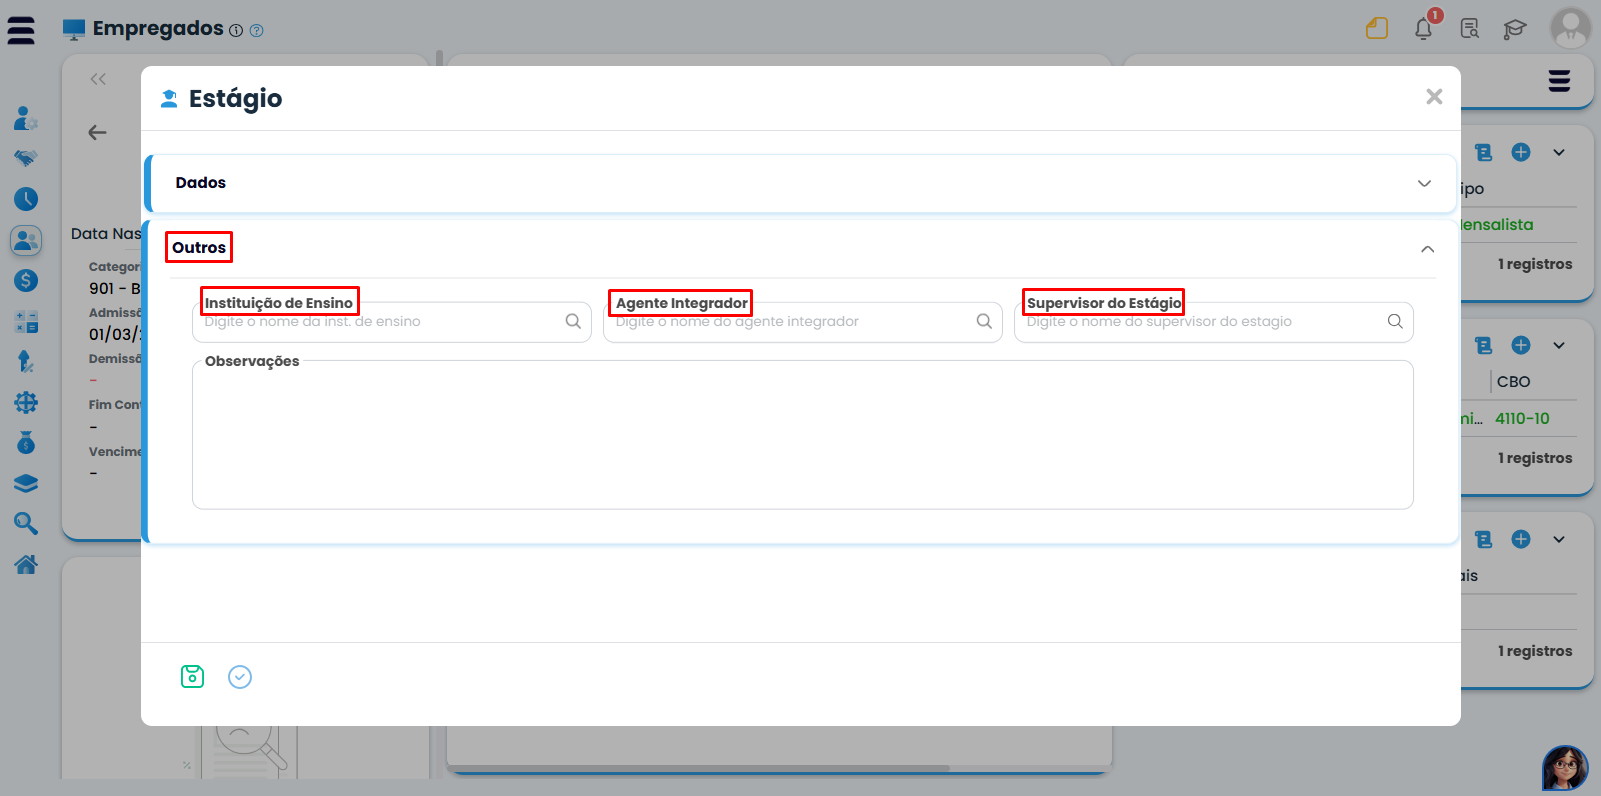The image size is (1601, 796).
Task: Confirm the Estágio form with the check-circle icon
Action: click(240, 677)
